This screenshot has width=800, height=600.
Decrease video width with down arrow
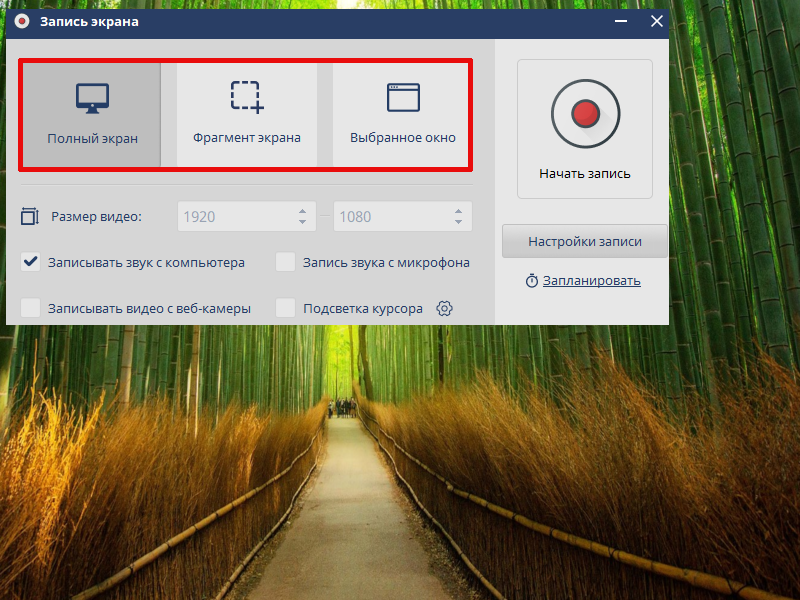[x=302, y=222]
